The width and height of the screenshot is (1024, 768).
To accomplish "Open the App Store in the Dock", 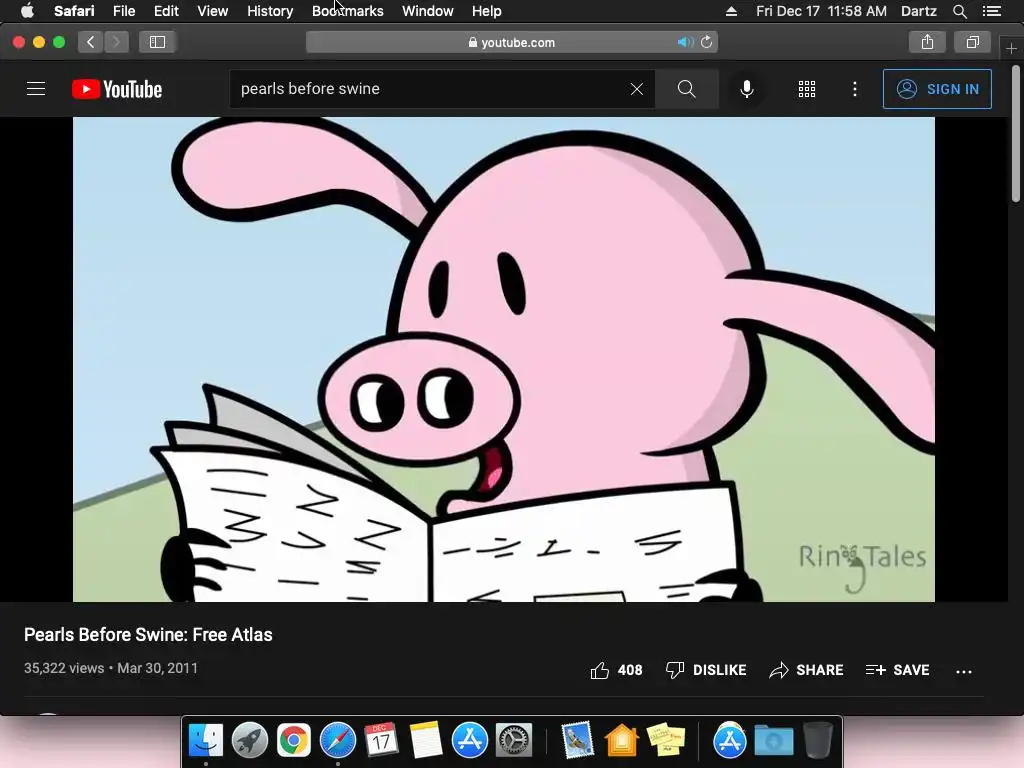I will coord(470,741).
